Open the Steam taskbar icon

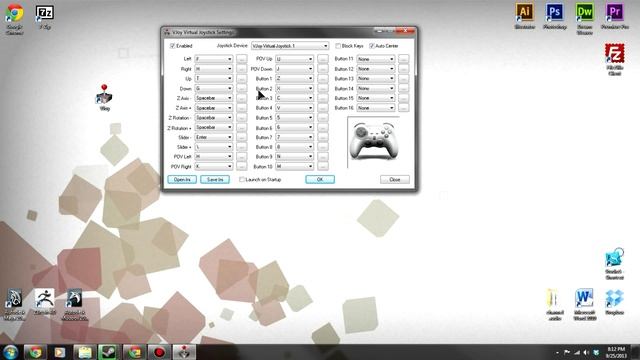click(109, 352)
